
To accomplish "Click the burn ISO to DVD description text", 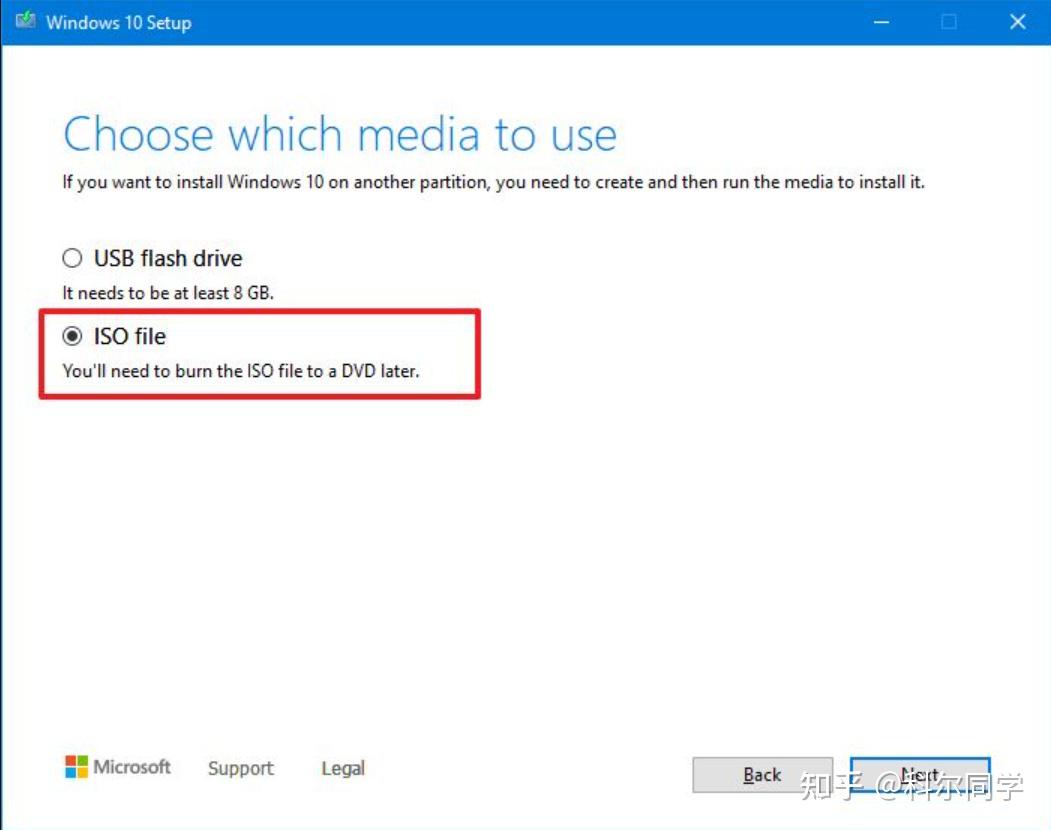I will pos(241,370).
